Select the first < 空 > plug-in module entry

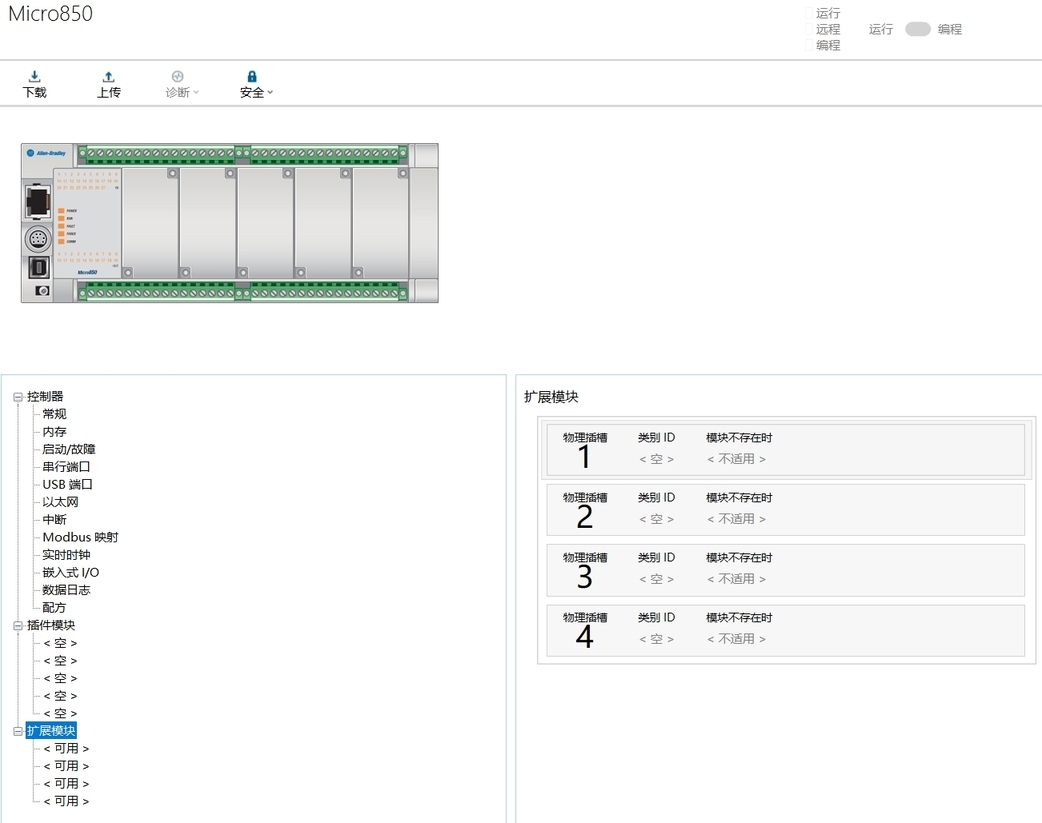pos(60,644)
